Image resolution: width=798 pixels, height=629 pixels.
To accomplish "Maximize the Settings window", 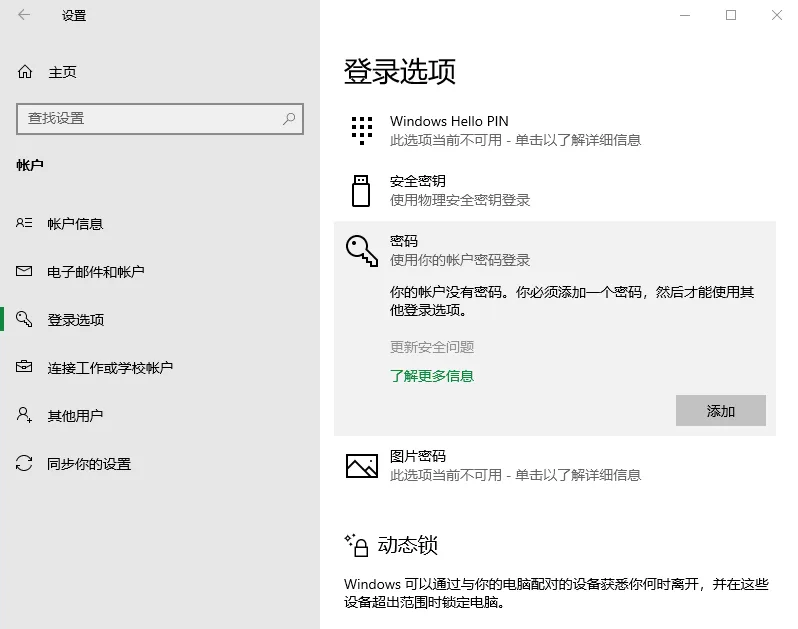I will [x=731, y=15].
